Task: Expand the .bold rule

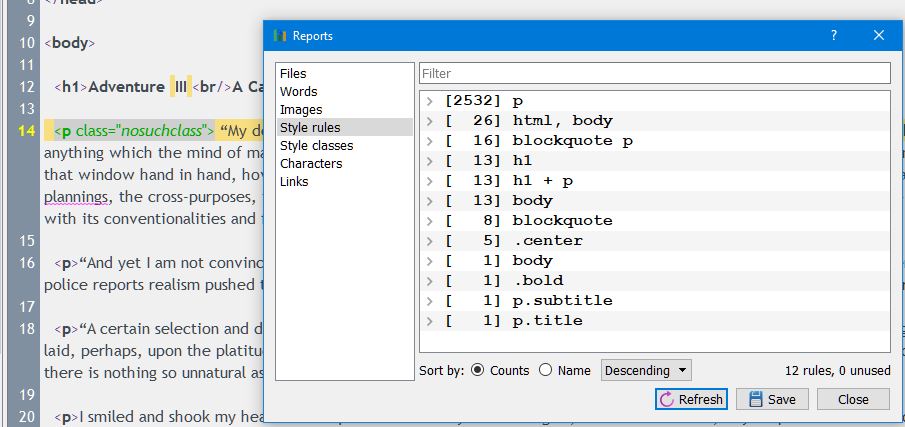Action: (429, 280)
